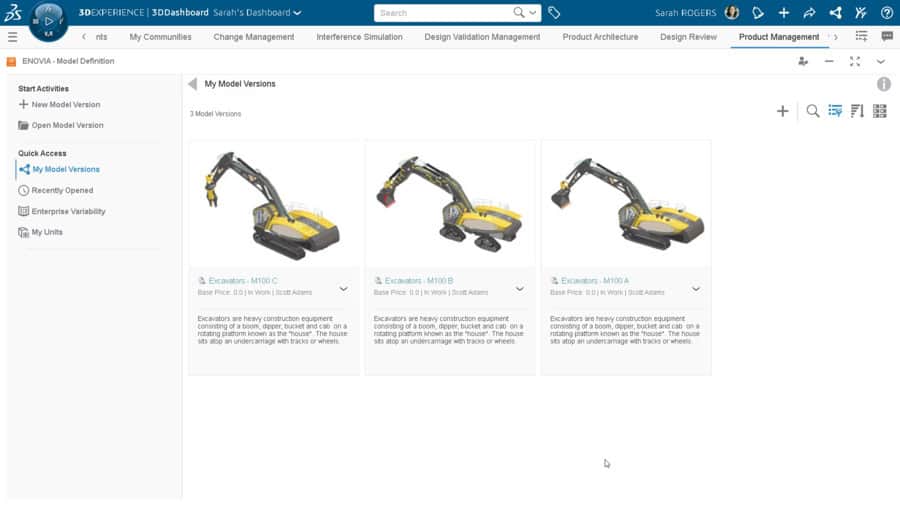The width and height of the screenshot is (900, 506).
Task: Select the Product Management tab
Action: (x=779, y=37)
